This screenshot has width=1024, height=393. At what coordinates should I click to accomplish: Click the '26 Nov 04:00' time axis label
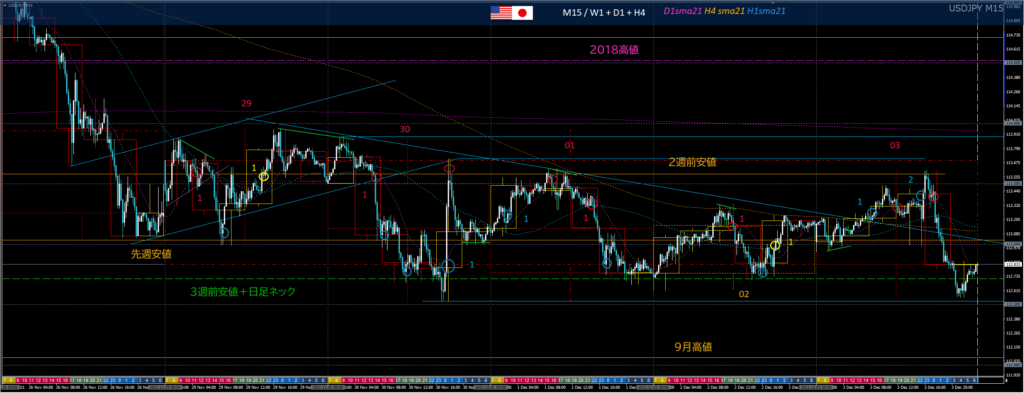(x=41, y=387)
